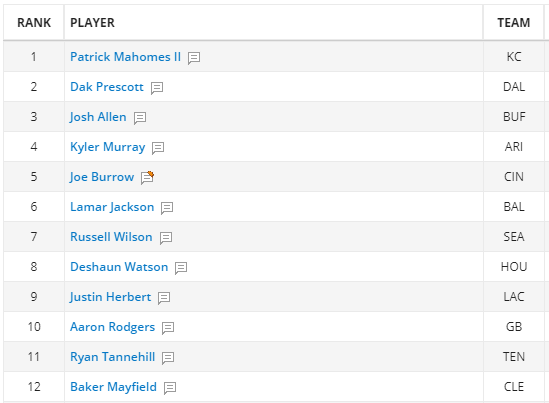Open note icon beside Baker Mayfield

coord(170,388)
